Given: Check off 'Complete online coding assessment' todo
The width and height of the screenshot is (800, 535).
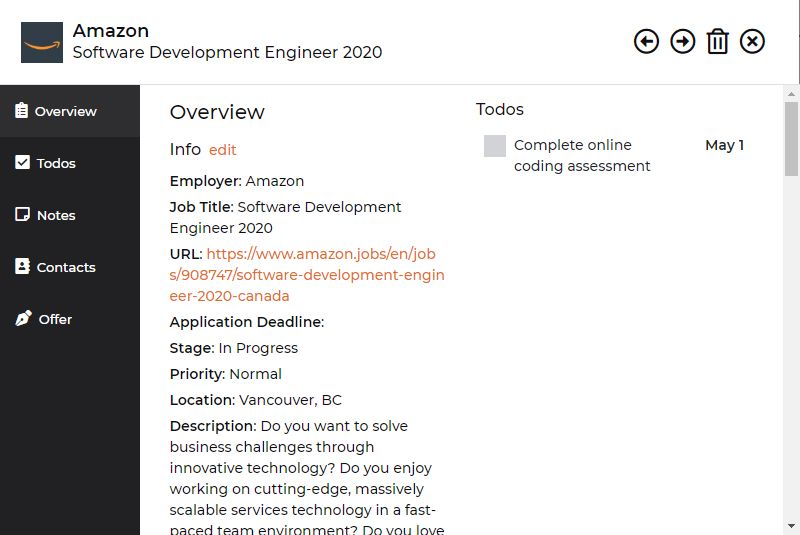Looking at the screenshot, I should (x=494, y=146).
